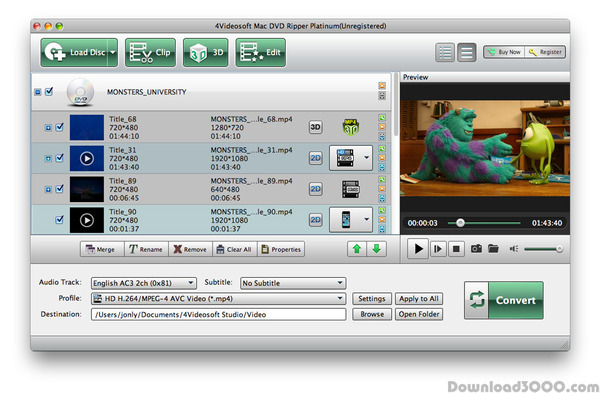Open the Subtitle dropdown
600x393 pixels.
(293, 283)
